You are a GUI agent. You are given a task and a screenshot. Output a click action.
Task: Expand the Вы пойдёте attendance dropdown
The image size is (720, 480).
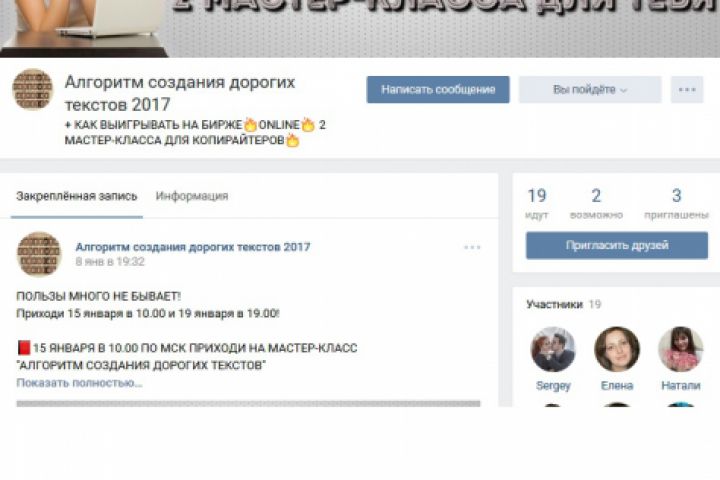point(590,90)
